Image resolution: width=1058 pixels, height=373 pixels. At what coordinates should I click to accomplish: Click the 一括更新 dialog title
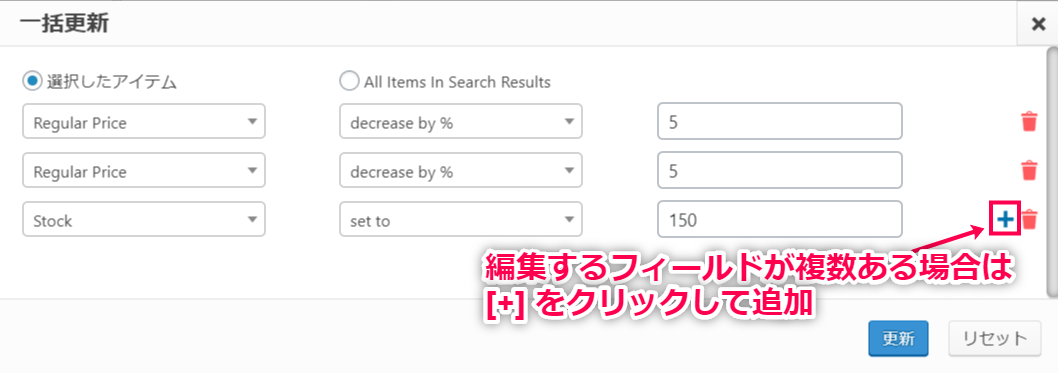[x=64, y=24]
